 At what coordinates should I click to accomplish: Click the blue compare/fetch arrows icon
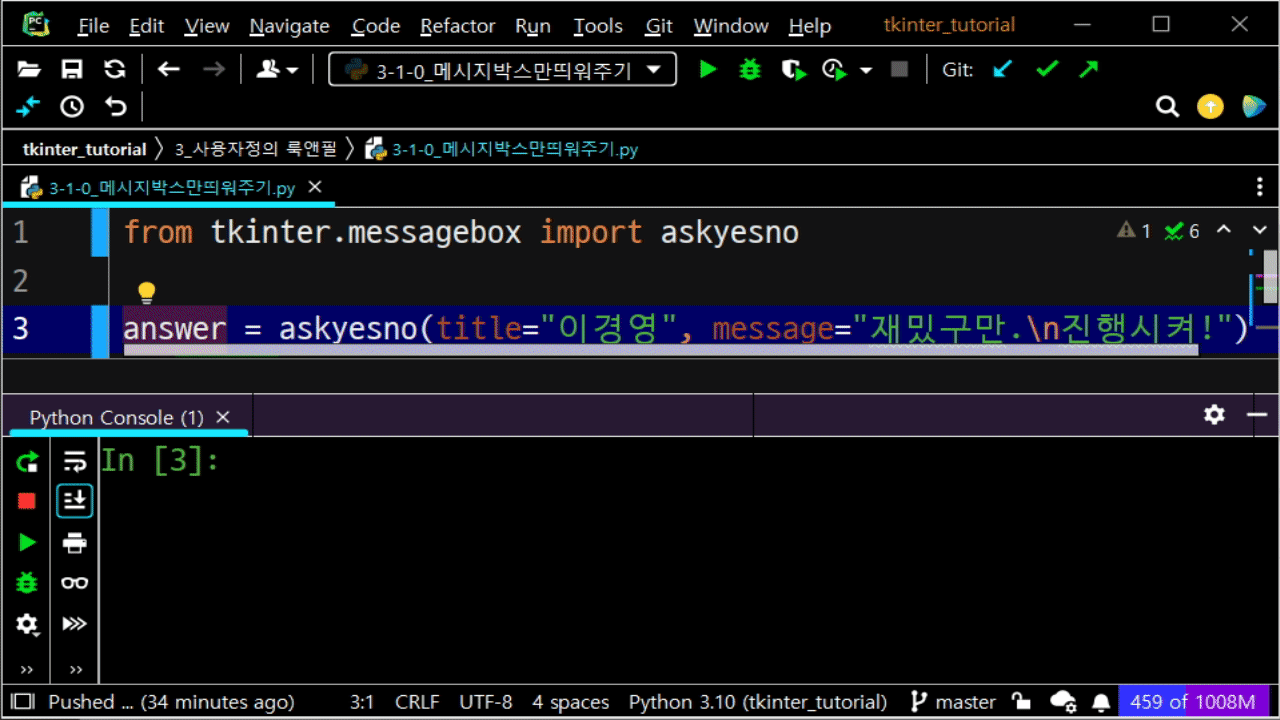point(28,106)
